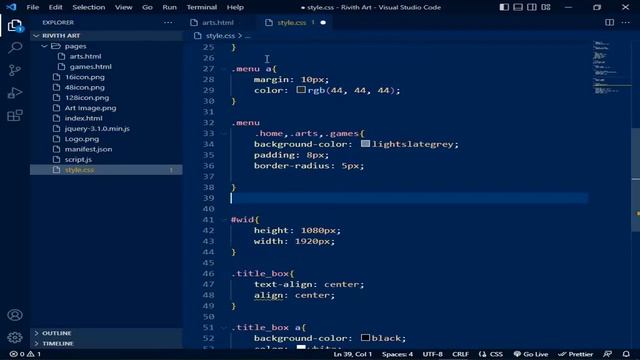The height and width of the screenshot is (360, 640).
Task: Change CRLF end of line sequence
Action: (x=460, y=354)
